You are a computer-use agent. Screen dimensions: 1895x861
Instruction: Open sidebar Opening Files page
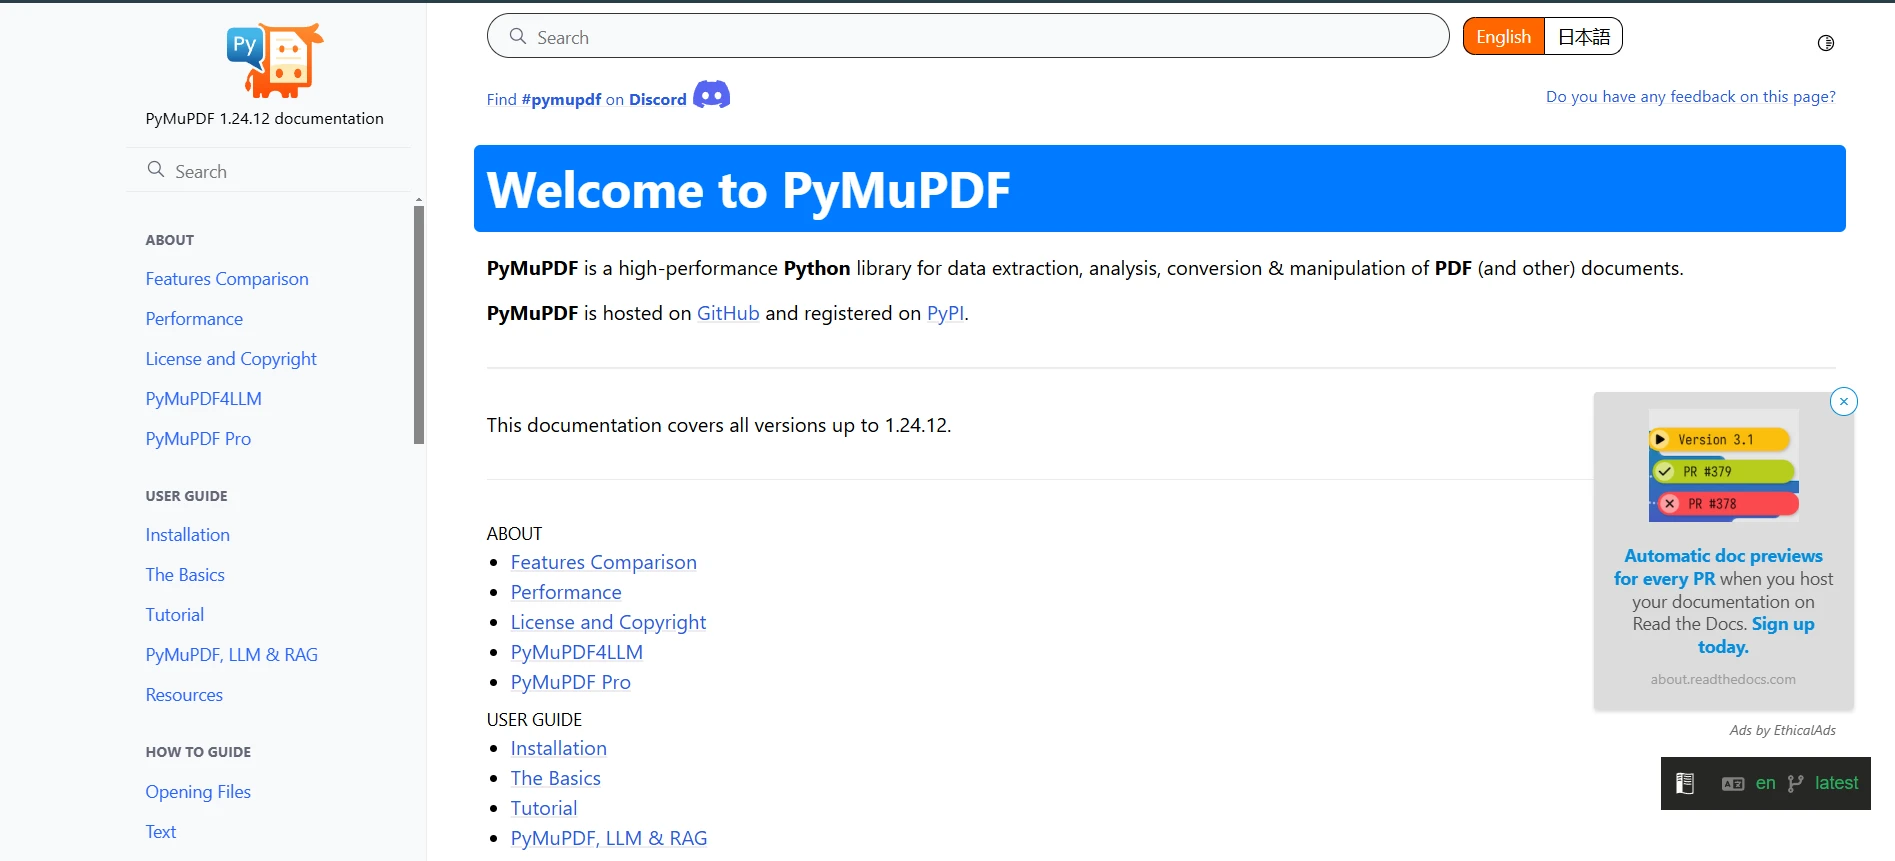(x=198, y=792)
